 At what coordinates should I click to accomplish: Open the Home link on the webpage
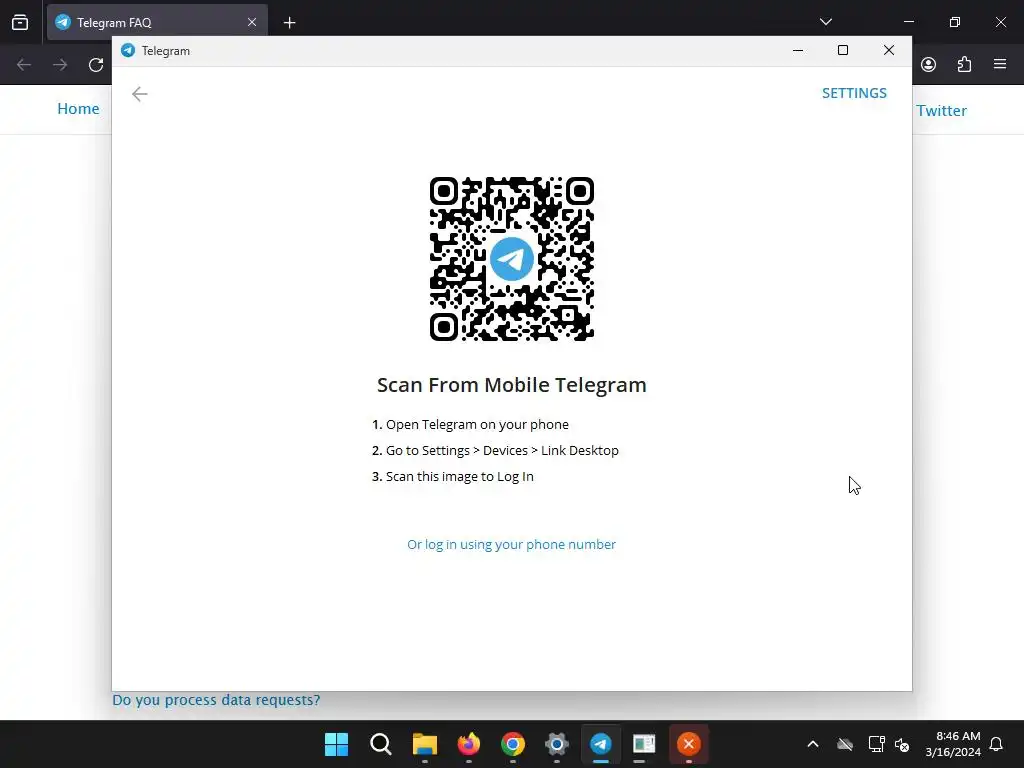click(78, 108)
